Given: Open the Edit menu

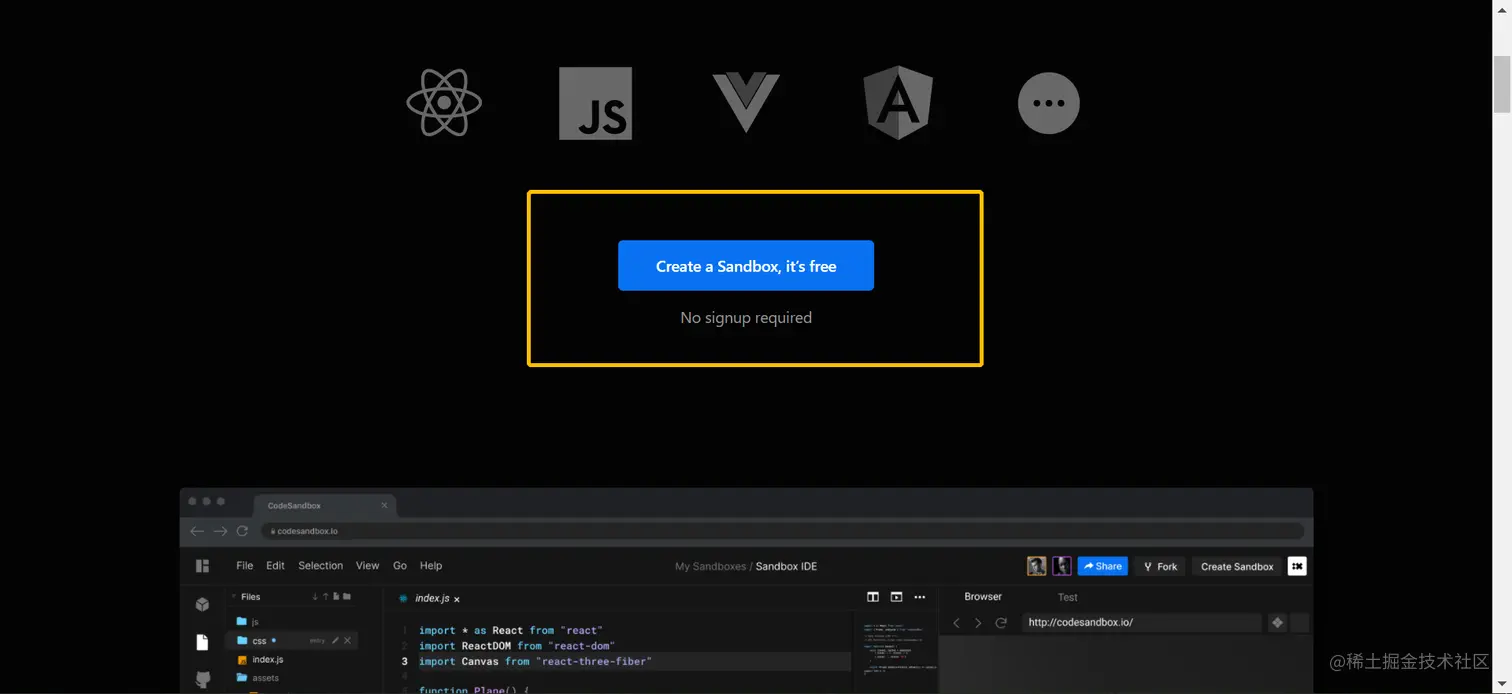Looking at the screenshot, I should tap(275, 566).
